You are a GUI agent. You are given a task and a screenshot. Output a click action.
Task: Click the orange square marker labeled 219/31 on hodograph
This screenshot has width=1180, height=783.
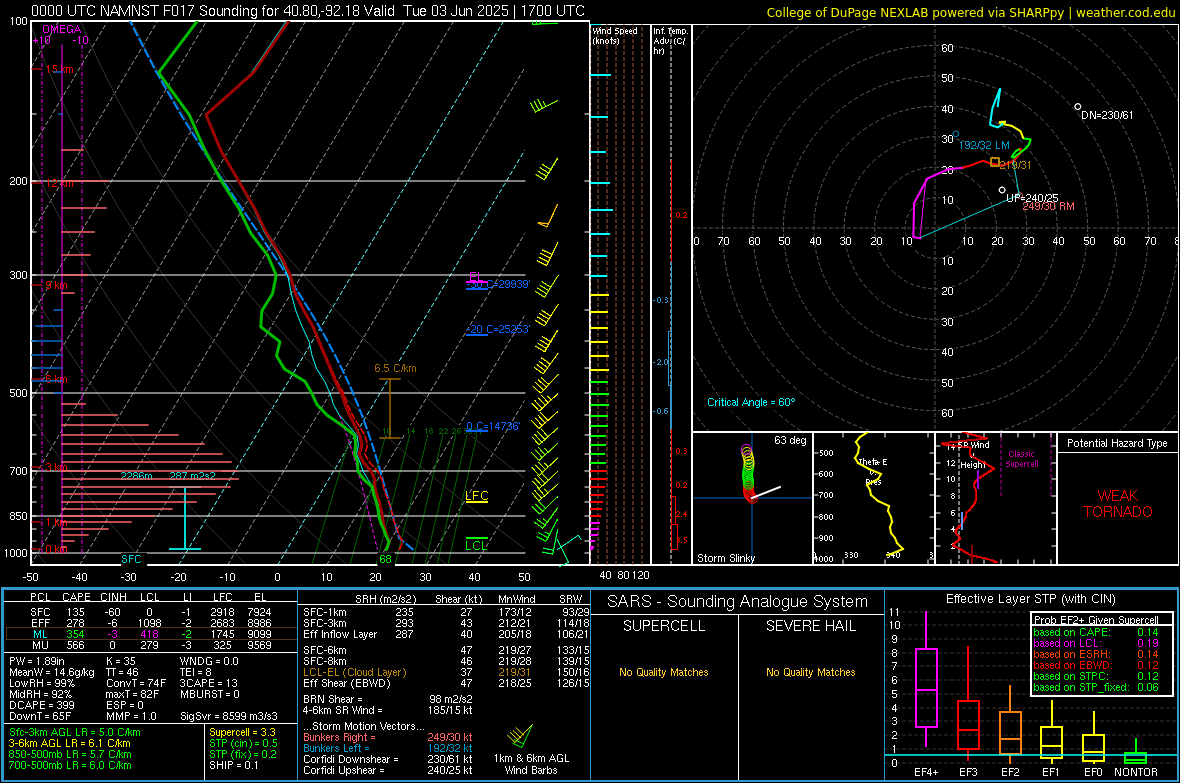[x=995, y=162]
